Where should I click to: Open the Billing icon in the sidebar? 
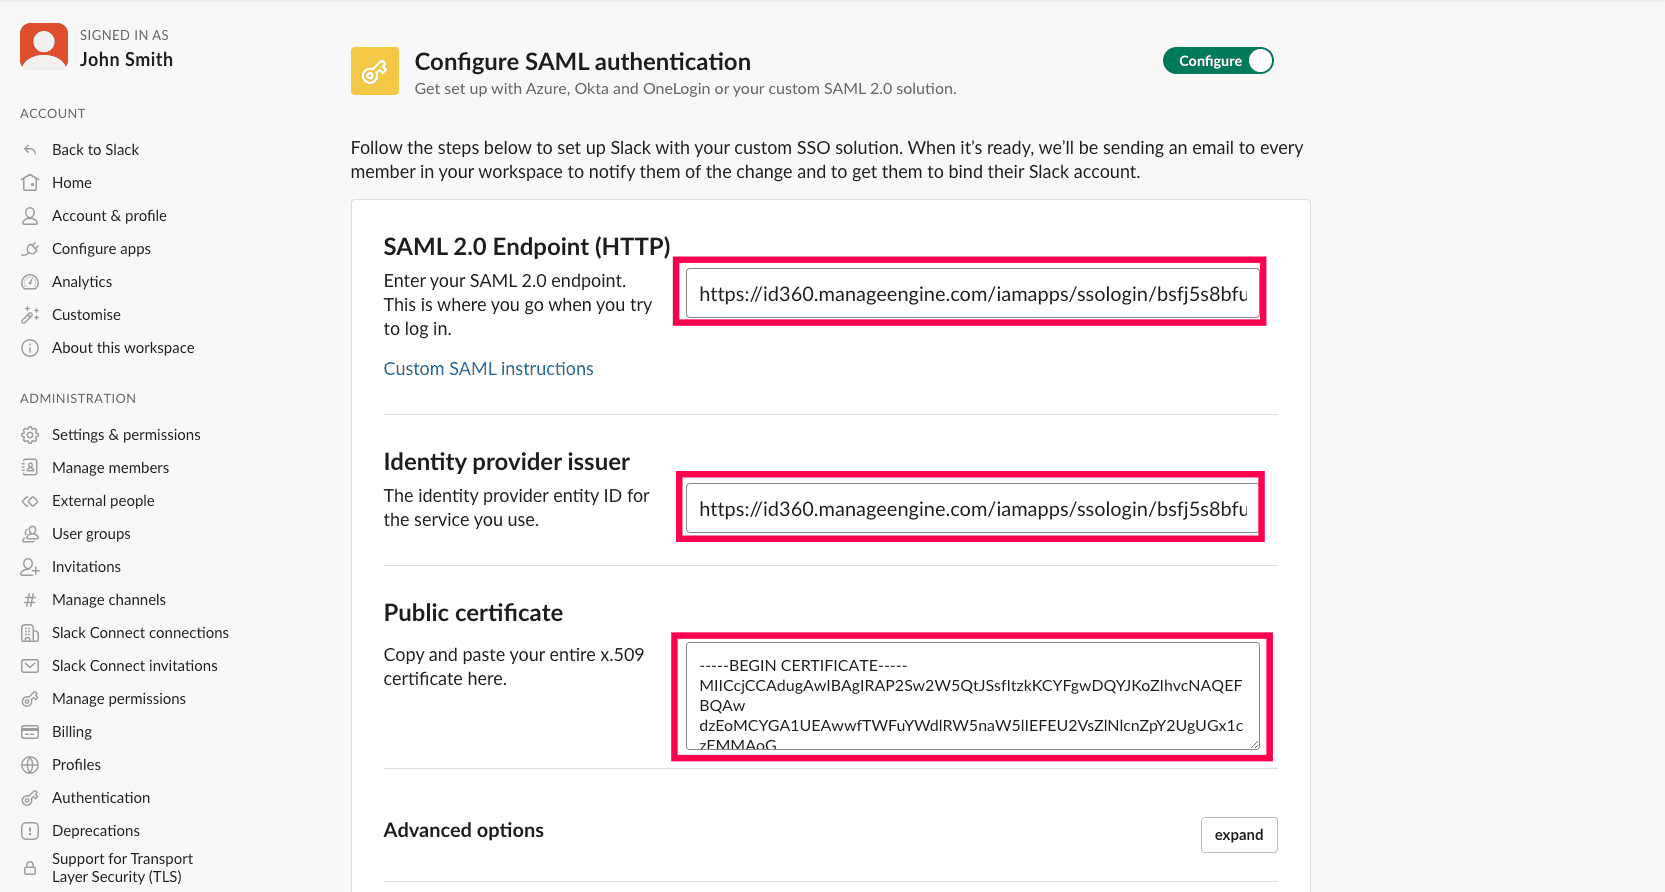coord(31,731)
